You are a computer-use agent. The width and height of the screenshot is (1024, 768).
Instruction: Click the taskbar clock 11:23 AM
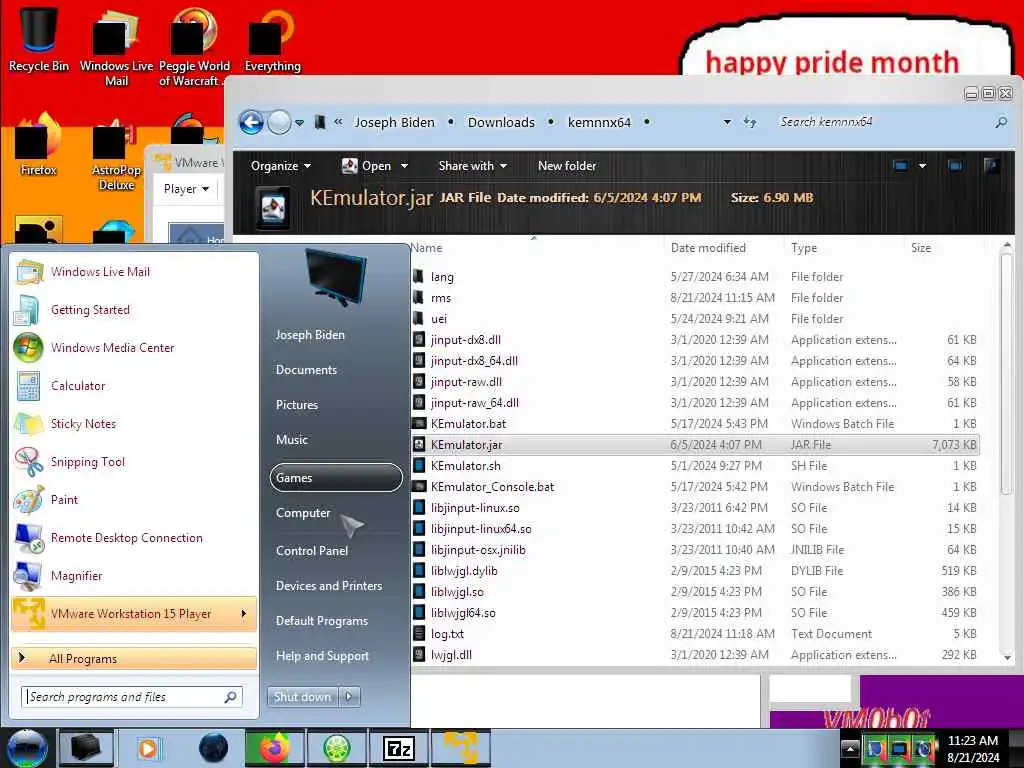[x=972, y=741]
